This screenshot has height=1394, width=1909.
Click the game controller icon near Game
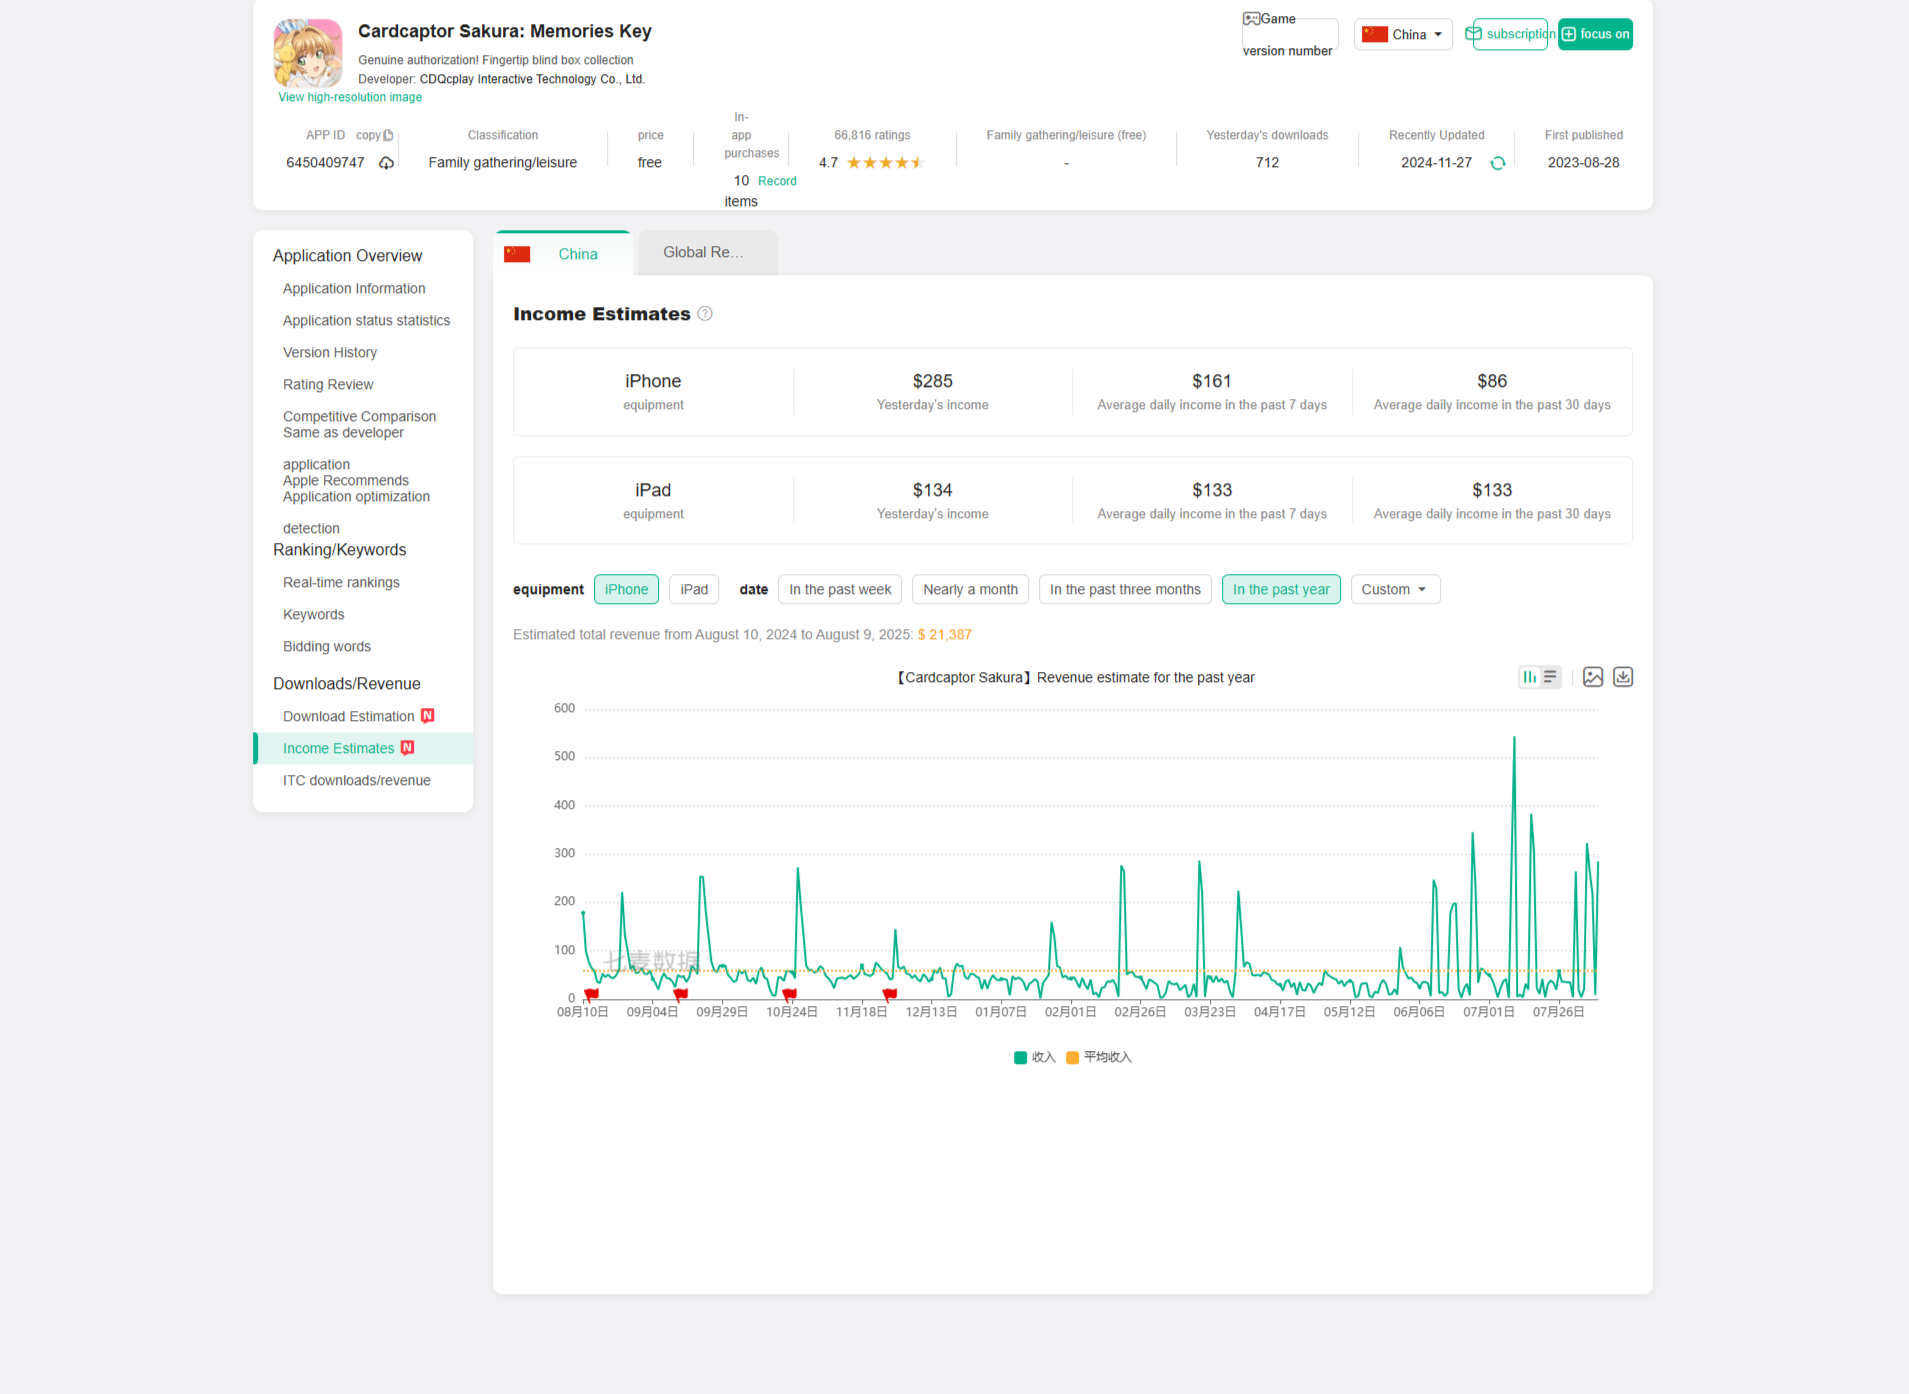click(1251, 19)
